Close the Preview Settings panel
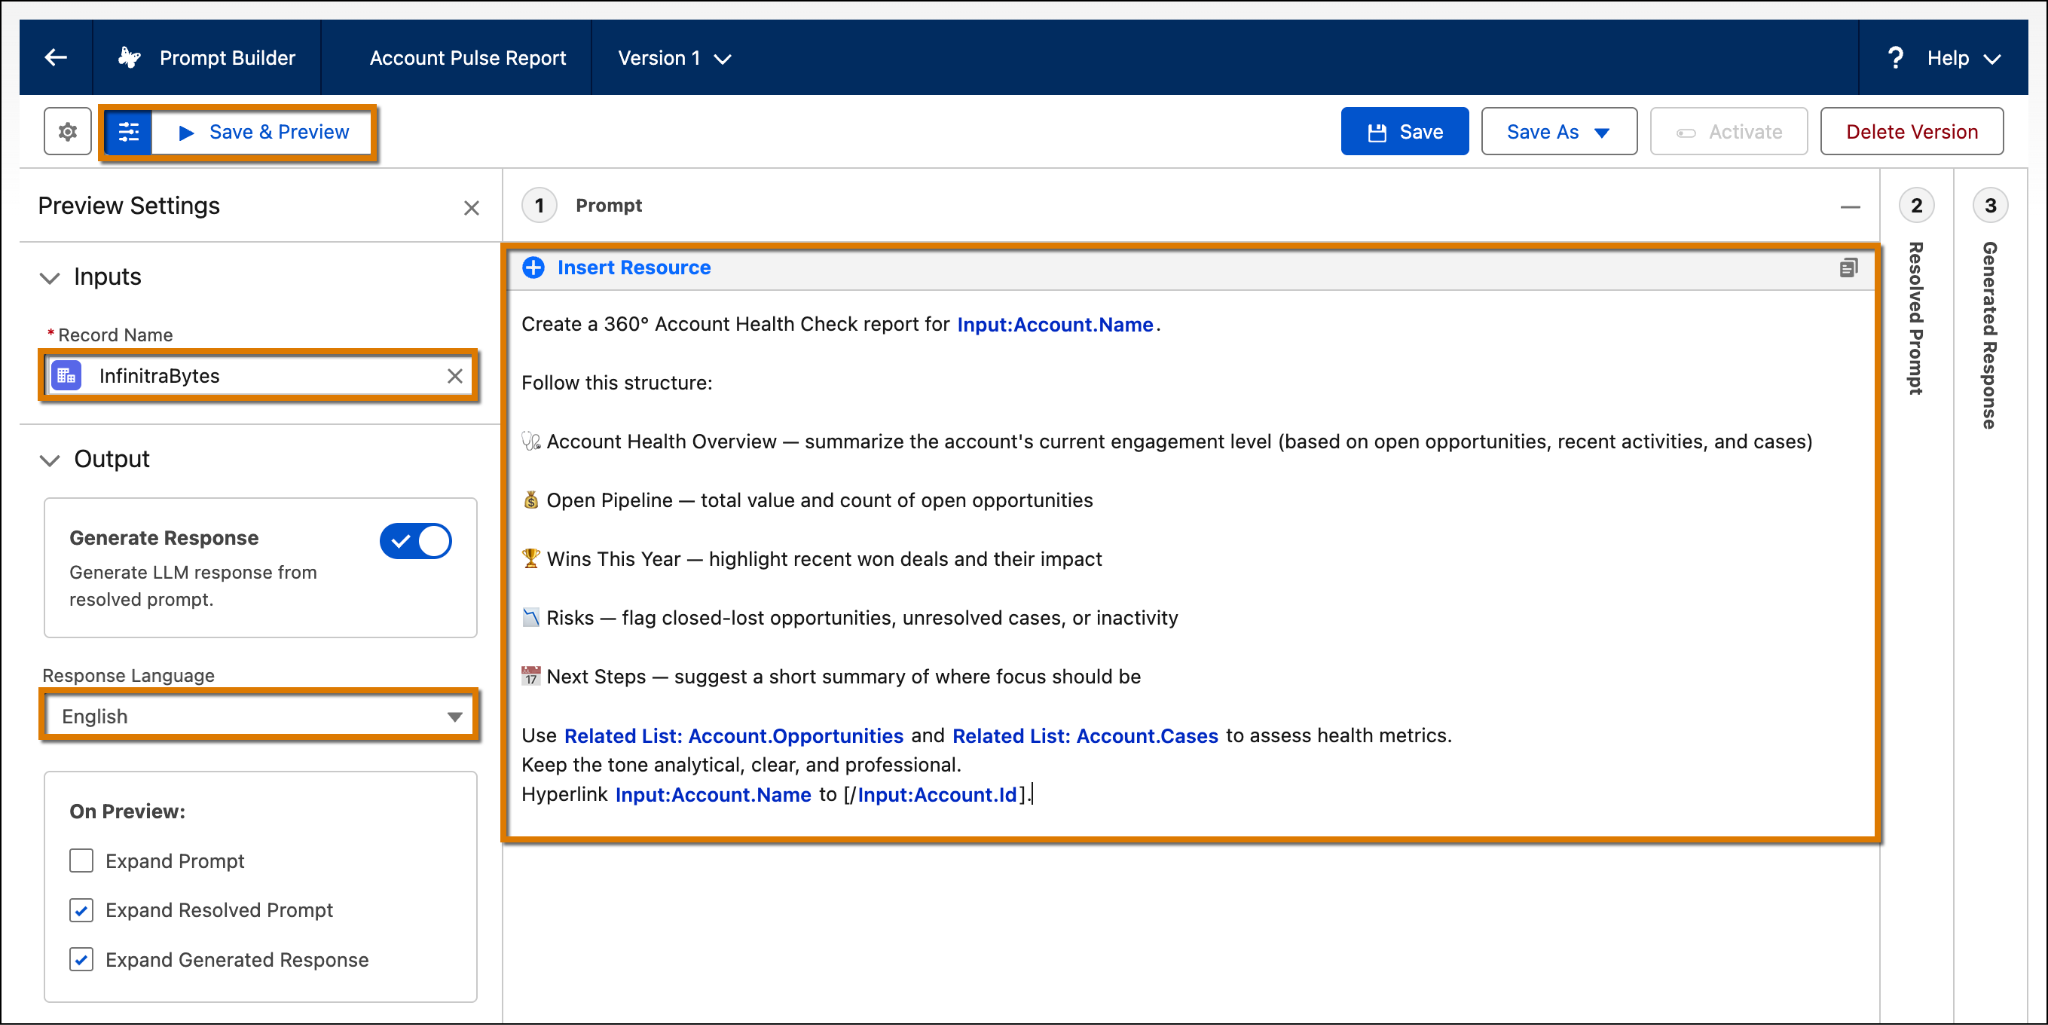 click(472, 208)
